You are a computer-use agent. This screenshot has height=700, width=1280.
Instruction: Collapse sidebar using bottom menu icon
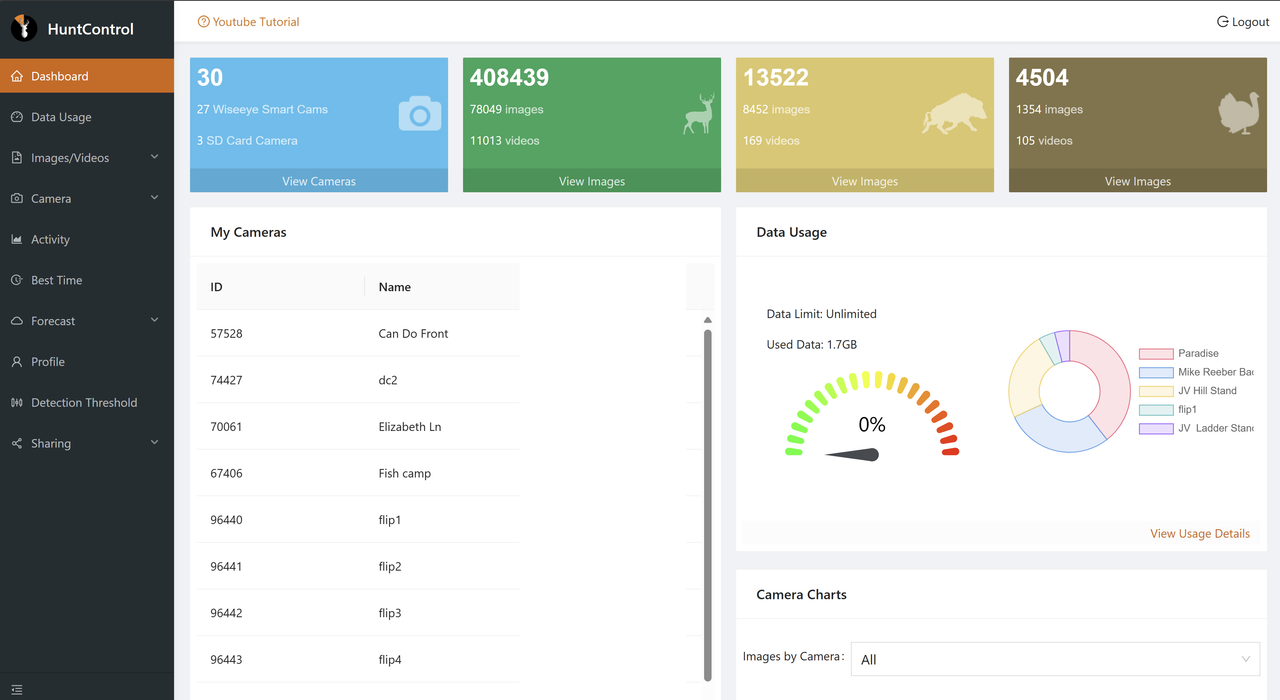[x=17, y=690]
